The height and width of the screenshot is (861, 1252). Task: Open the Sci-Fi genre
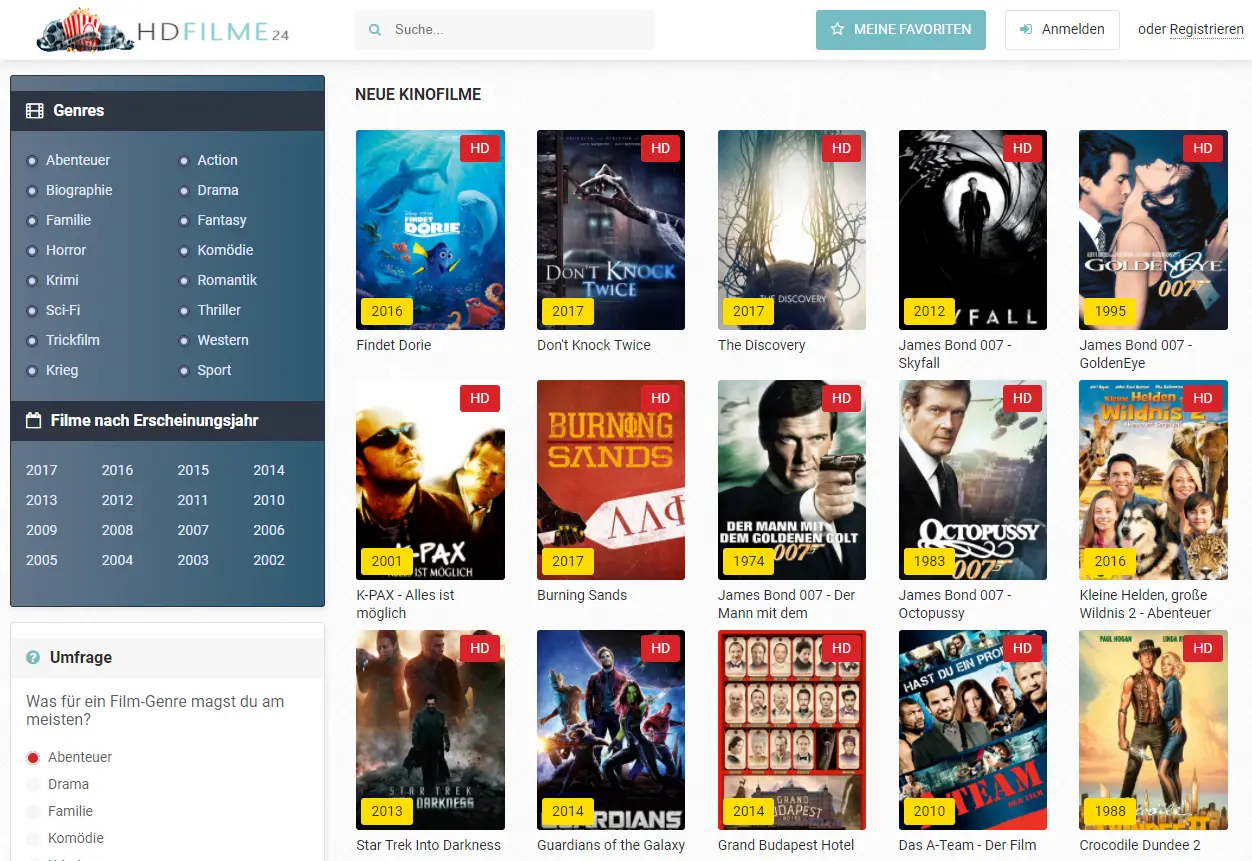(x=63, y=310)
